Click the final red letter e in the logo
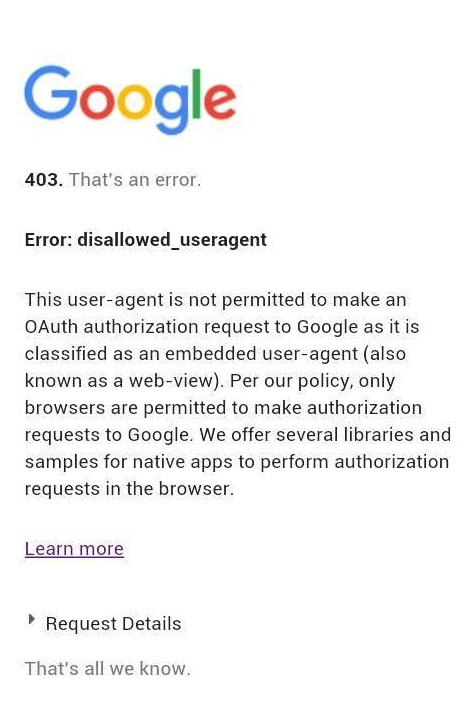 [220, 101]
